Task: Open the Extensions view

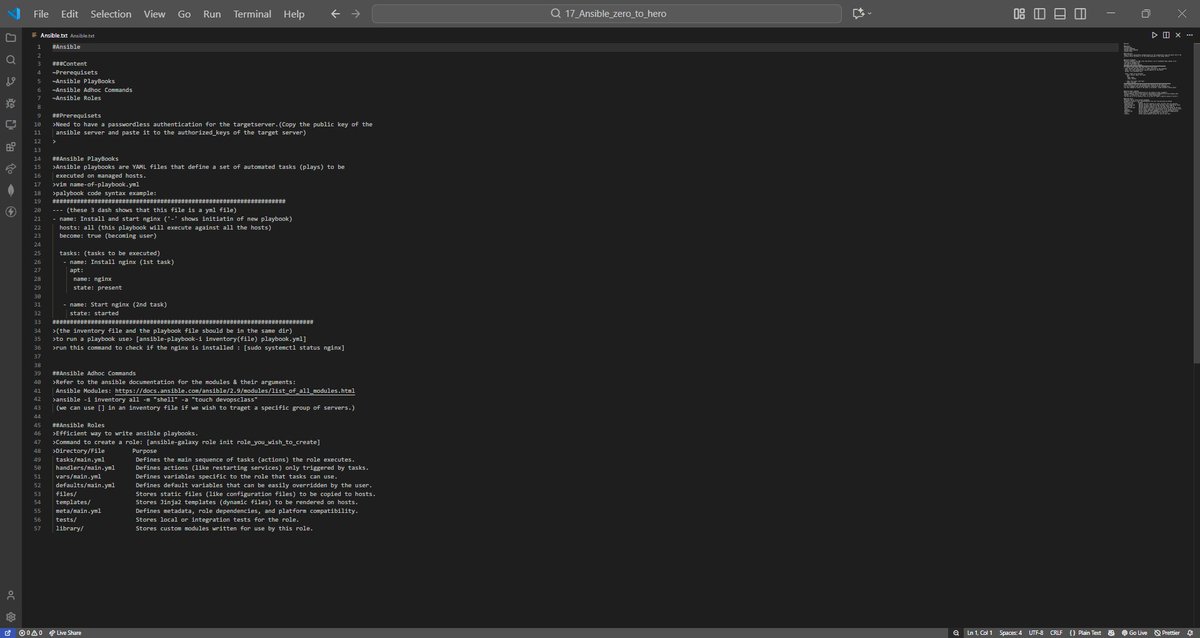Action: 10,146
